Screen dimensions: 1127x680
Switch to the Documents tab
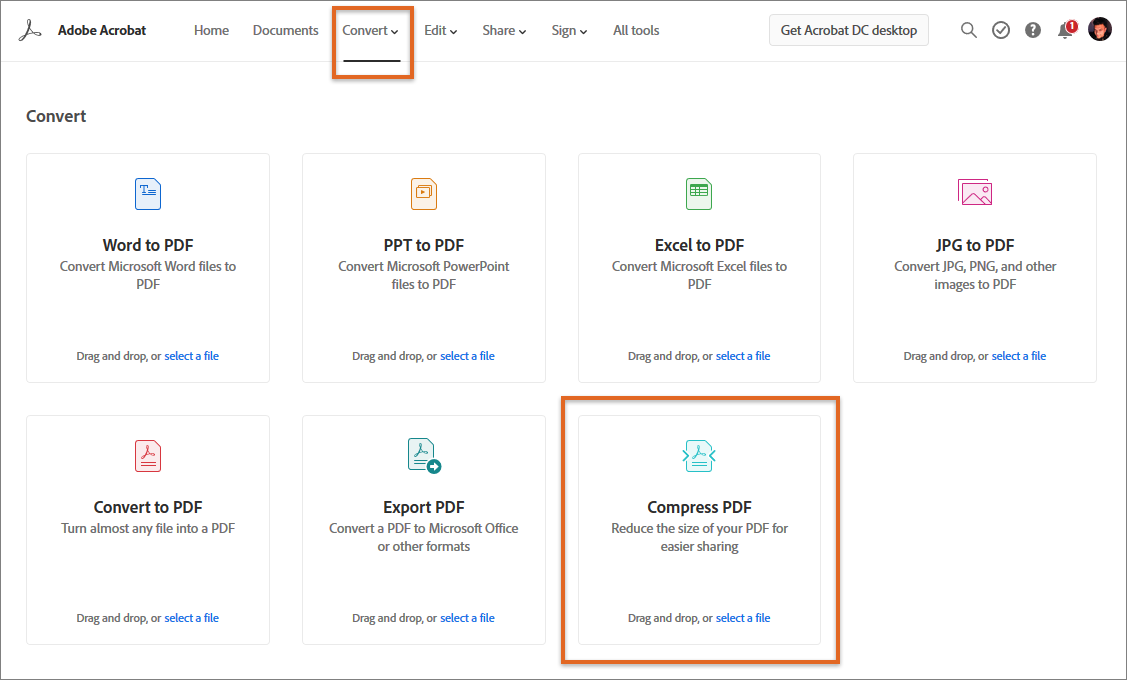[285, 30]
